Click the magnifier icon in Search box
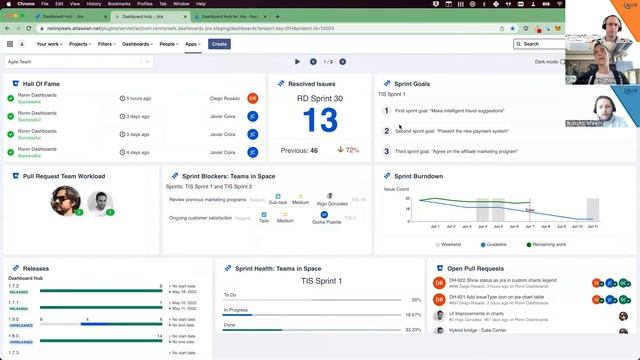 click(519, 44)
